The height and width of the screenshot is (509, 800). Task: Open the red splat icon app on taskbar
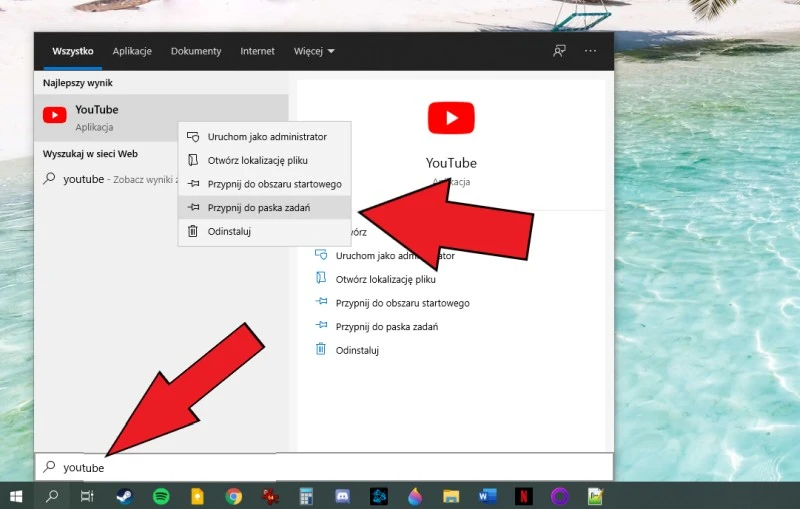[270, 496]
